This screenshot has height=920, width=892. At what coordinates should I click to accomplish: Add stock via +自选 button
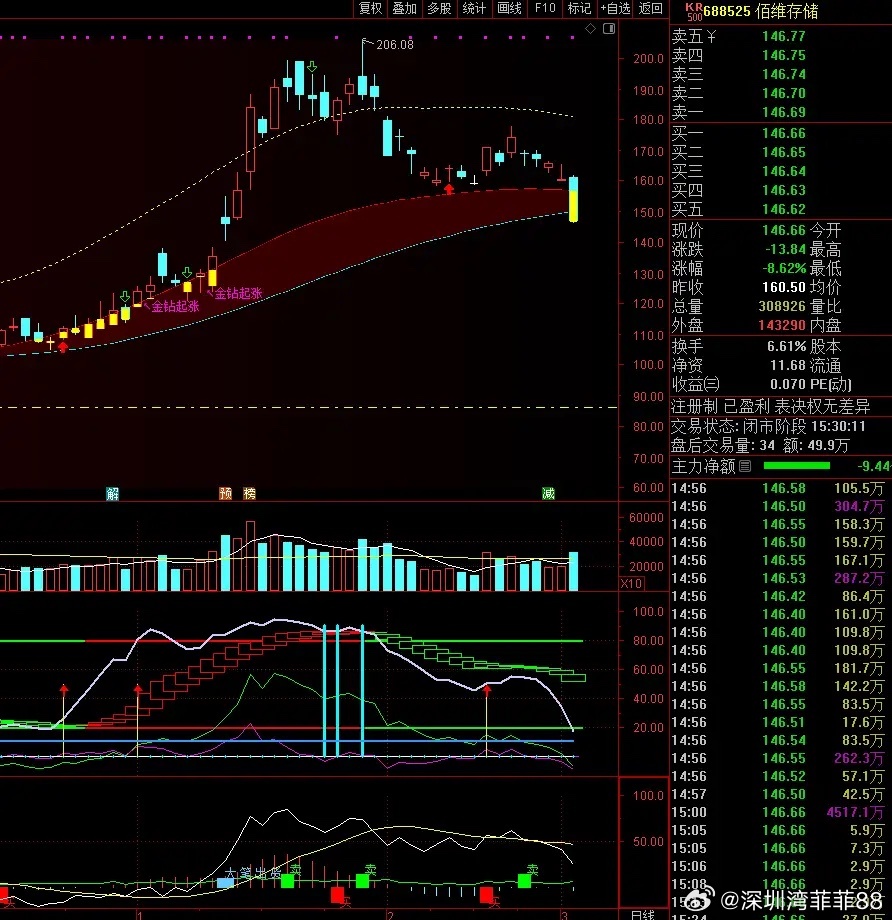[615, 8]
